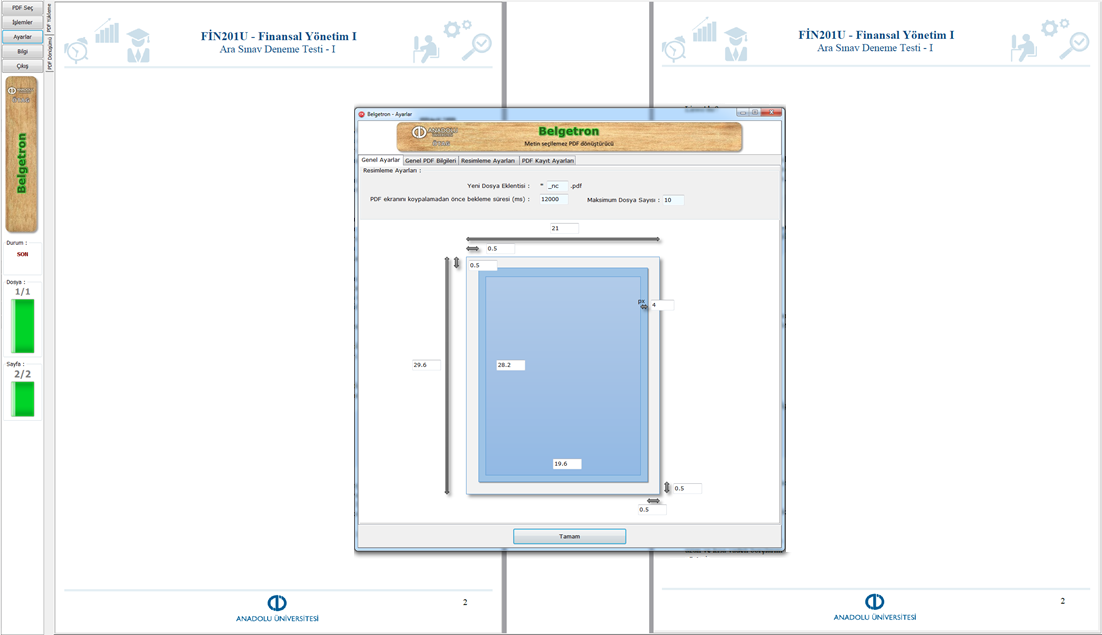Click the Yeni Dosya Eklentisi field
The width and height of the screenshot is (1102, 635).
coord(557,186)
